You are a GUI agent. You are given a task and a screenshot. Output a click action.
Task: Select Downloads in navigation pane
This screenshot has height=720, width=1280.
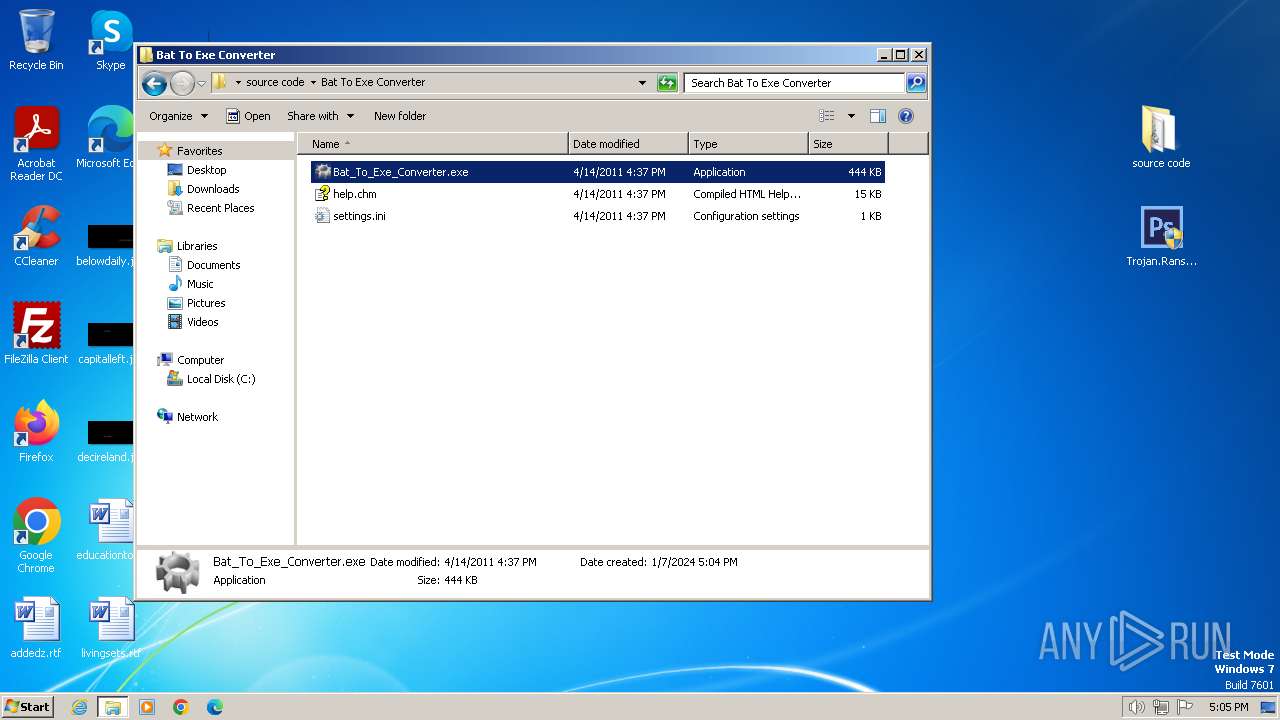(213, 189)
